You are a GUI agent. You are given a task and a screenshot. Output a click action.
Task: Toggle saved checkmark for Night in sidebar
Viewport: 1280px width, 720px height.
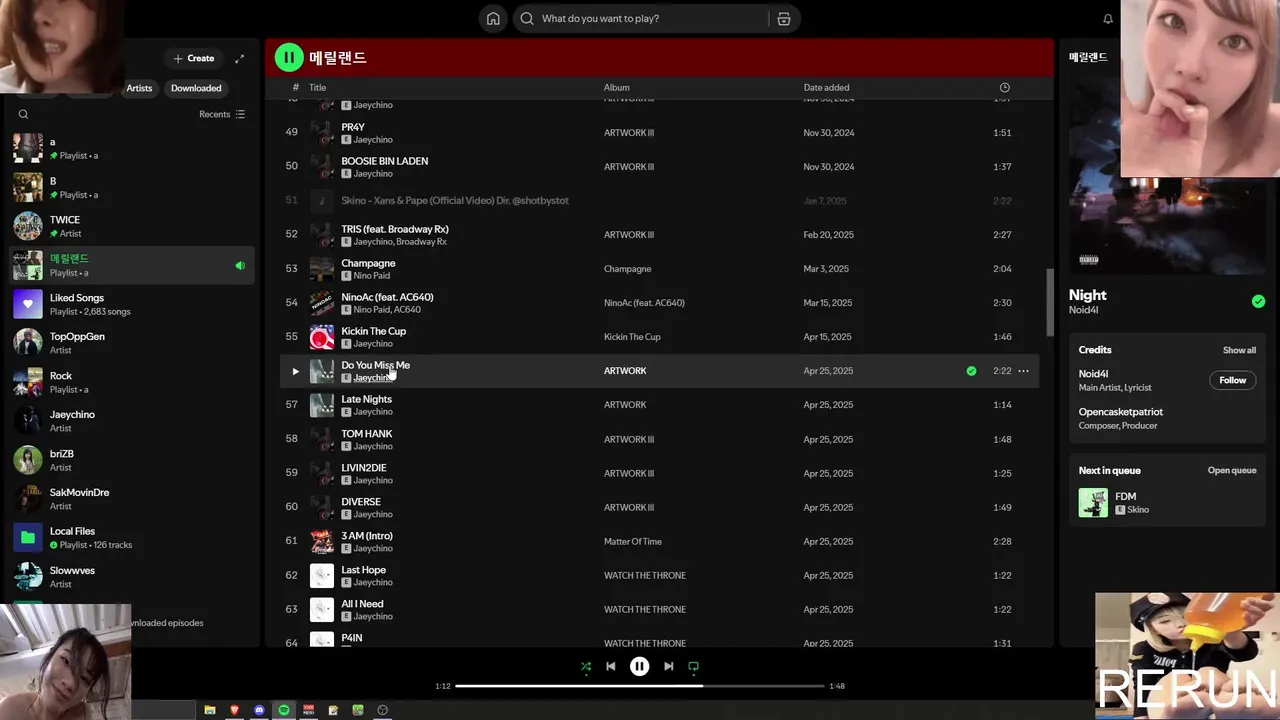tap(1258, 301)
